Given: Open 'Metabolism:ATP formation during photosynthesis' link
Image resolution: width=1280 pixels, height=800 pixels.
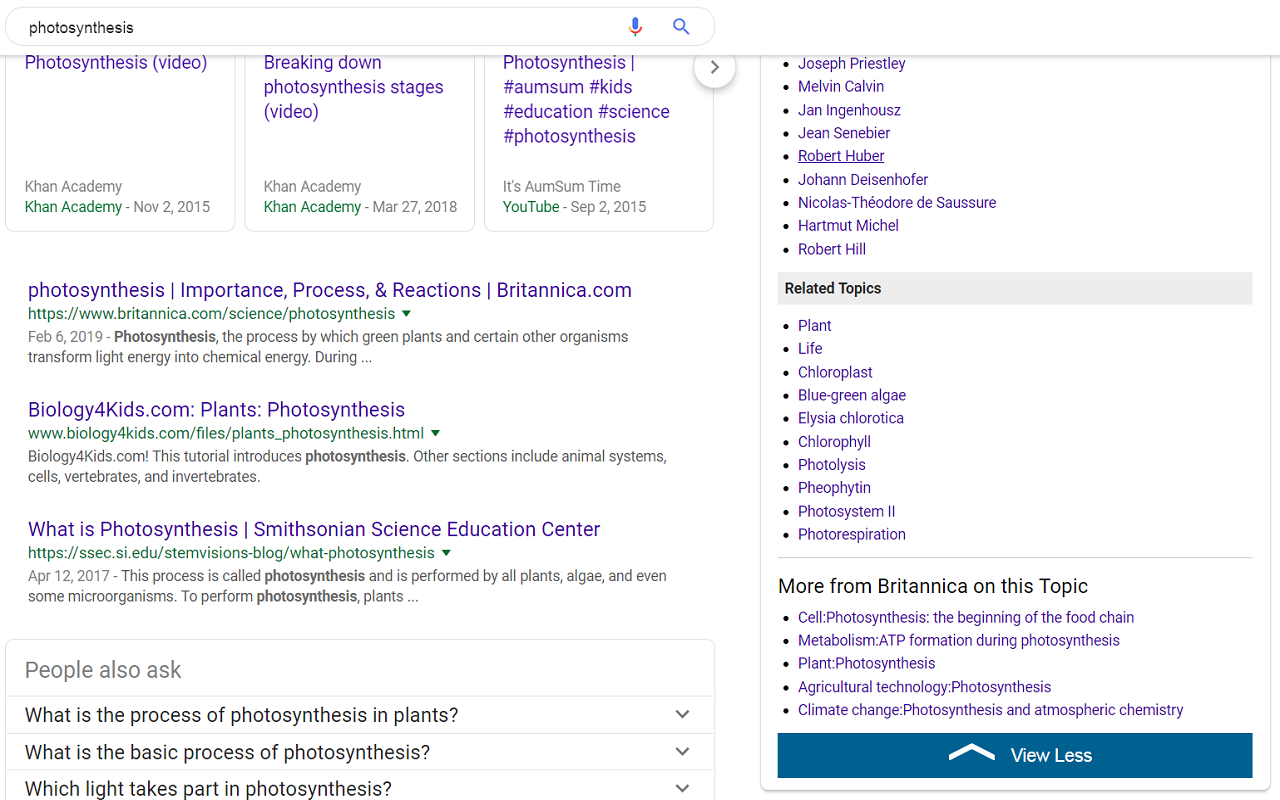Looking at the screenshot, I should (x=959, y=641).
